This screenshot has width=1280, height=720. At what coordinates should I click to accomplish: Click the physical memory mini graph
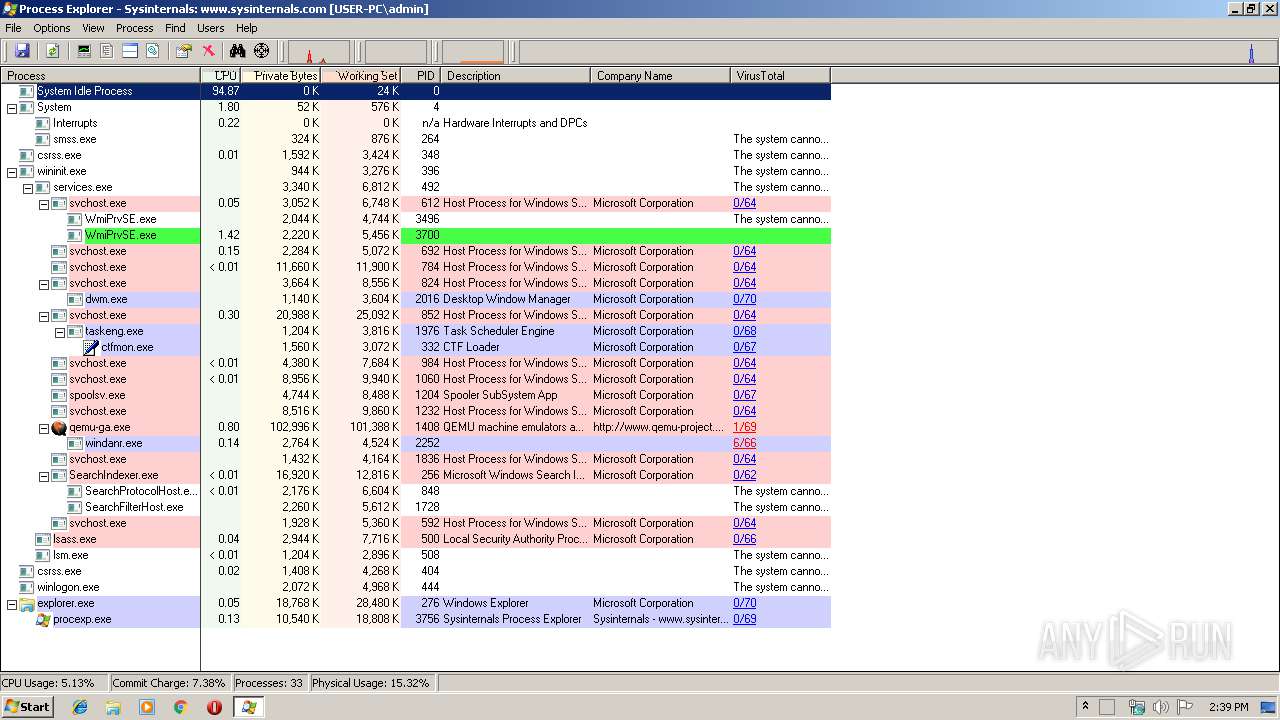(x=473, y=51)
